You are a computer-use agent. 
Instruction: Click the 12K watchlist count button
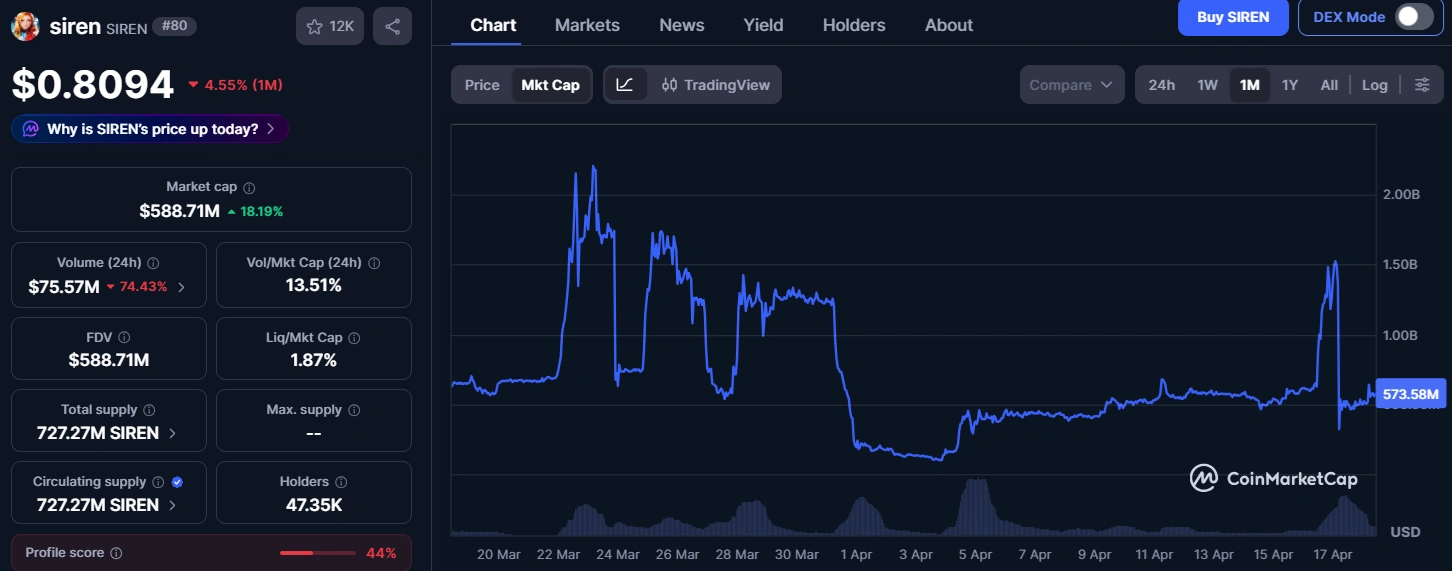(x=330, y=26)
